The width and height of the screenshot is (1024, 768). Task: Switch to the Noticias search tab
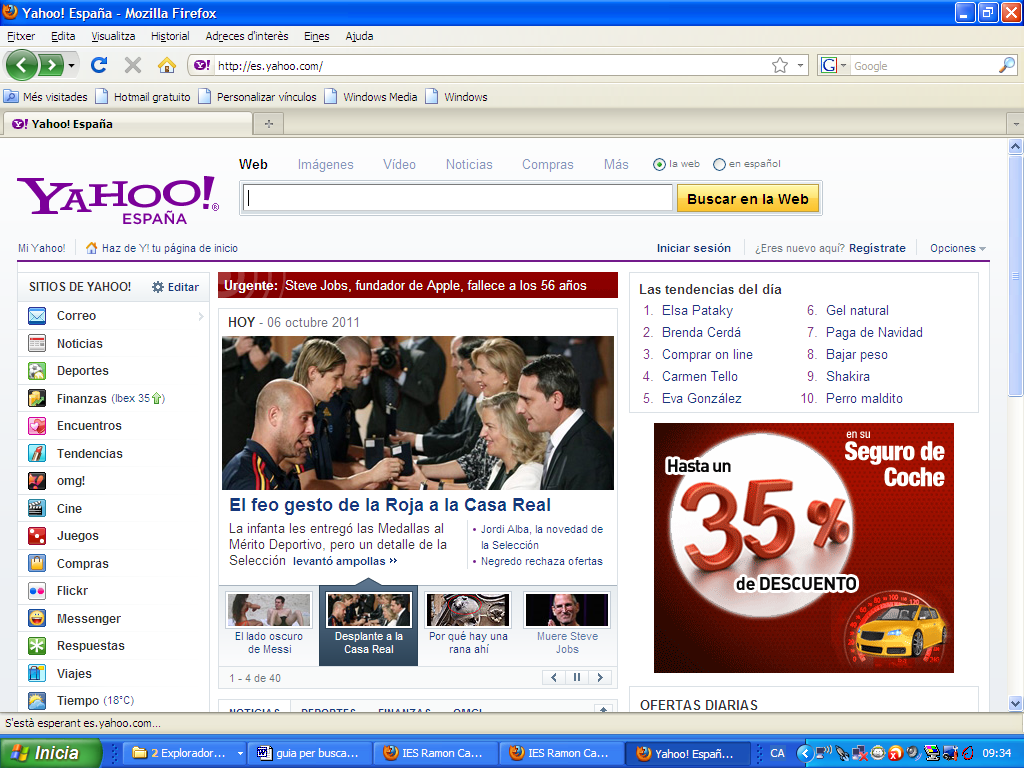click(469, 164)
